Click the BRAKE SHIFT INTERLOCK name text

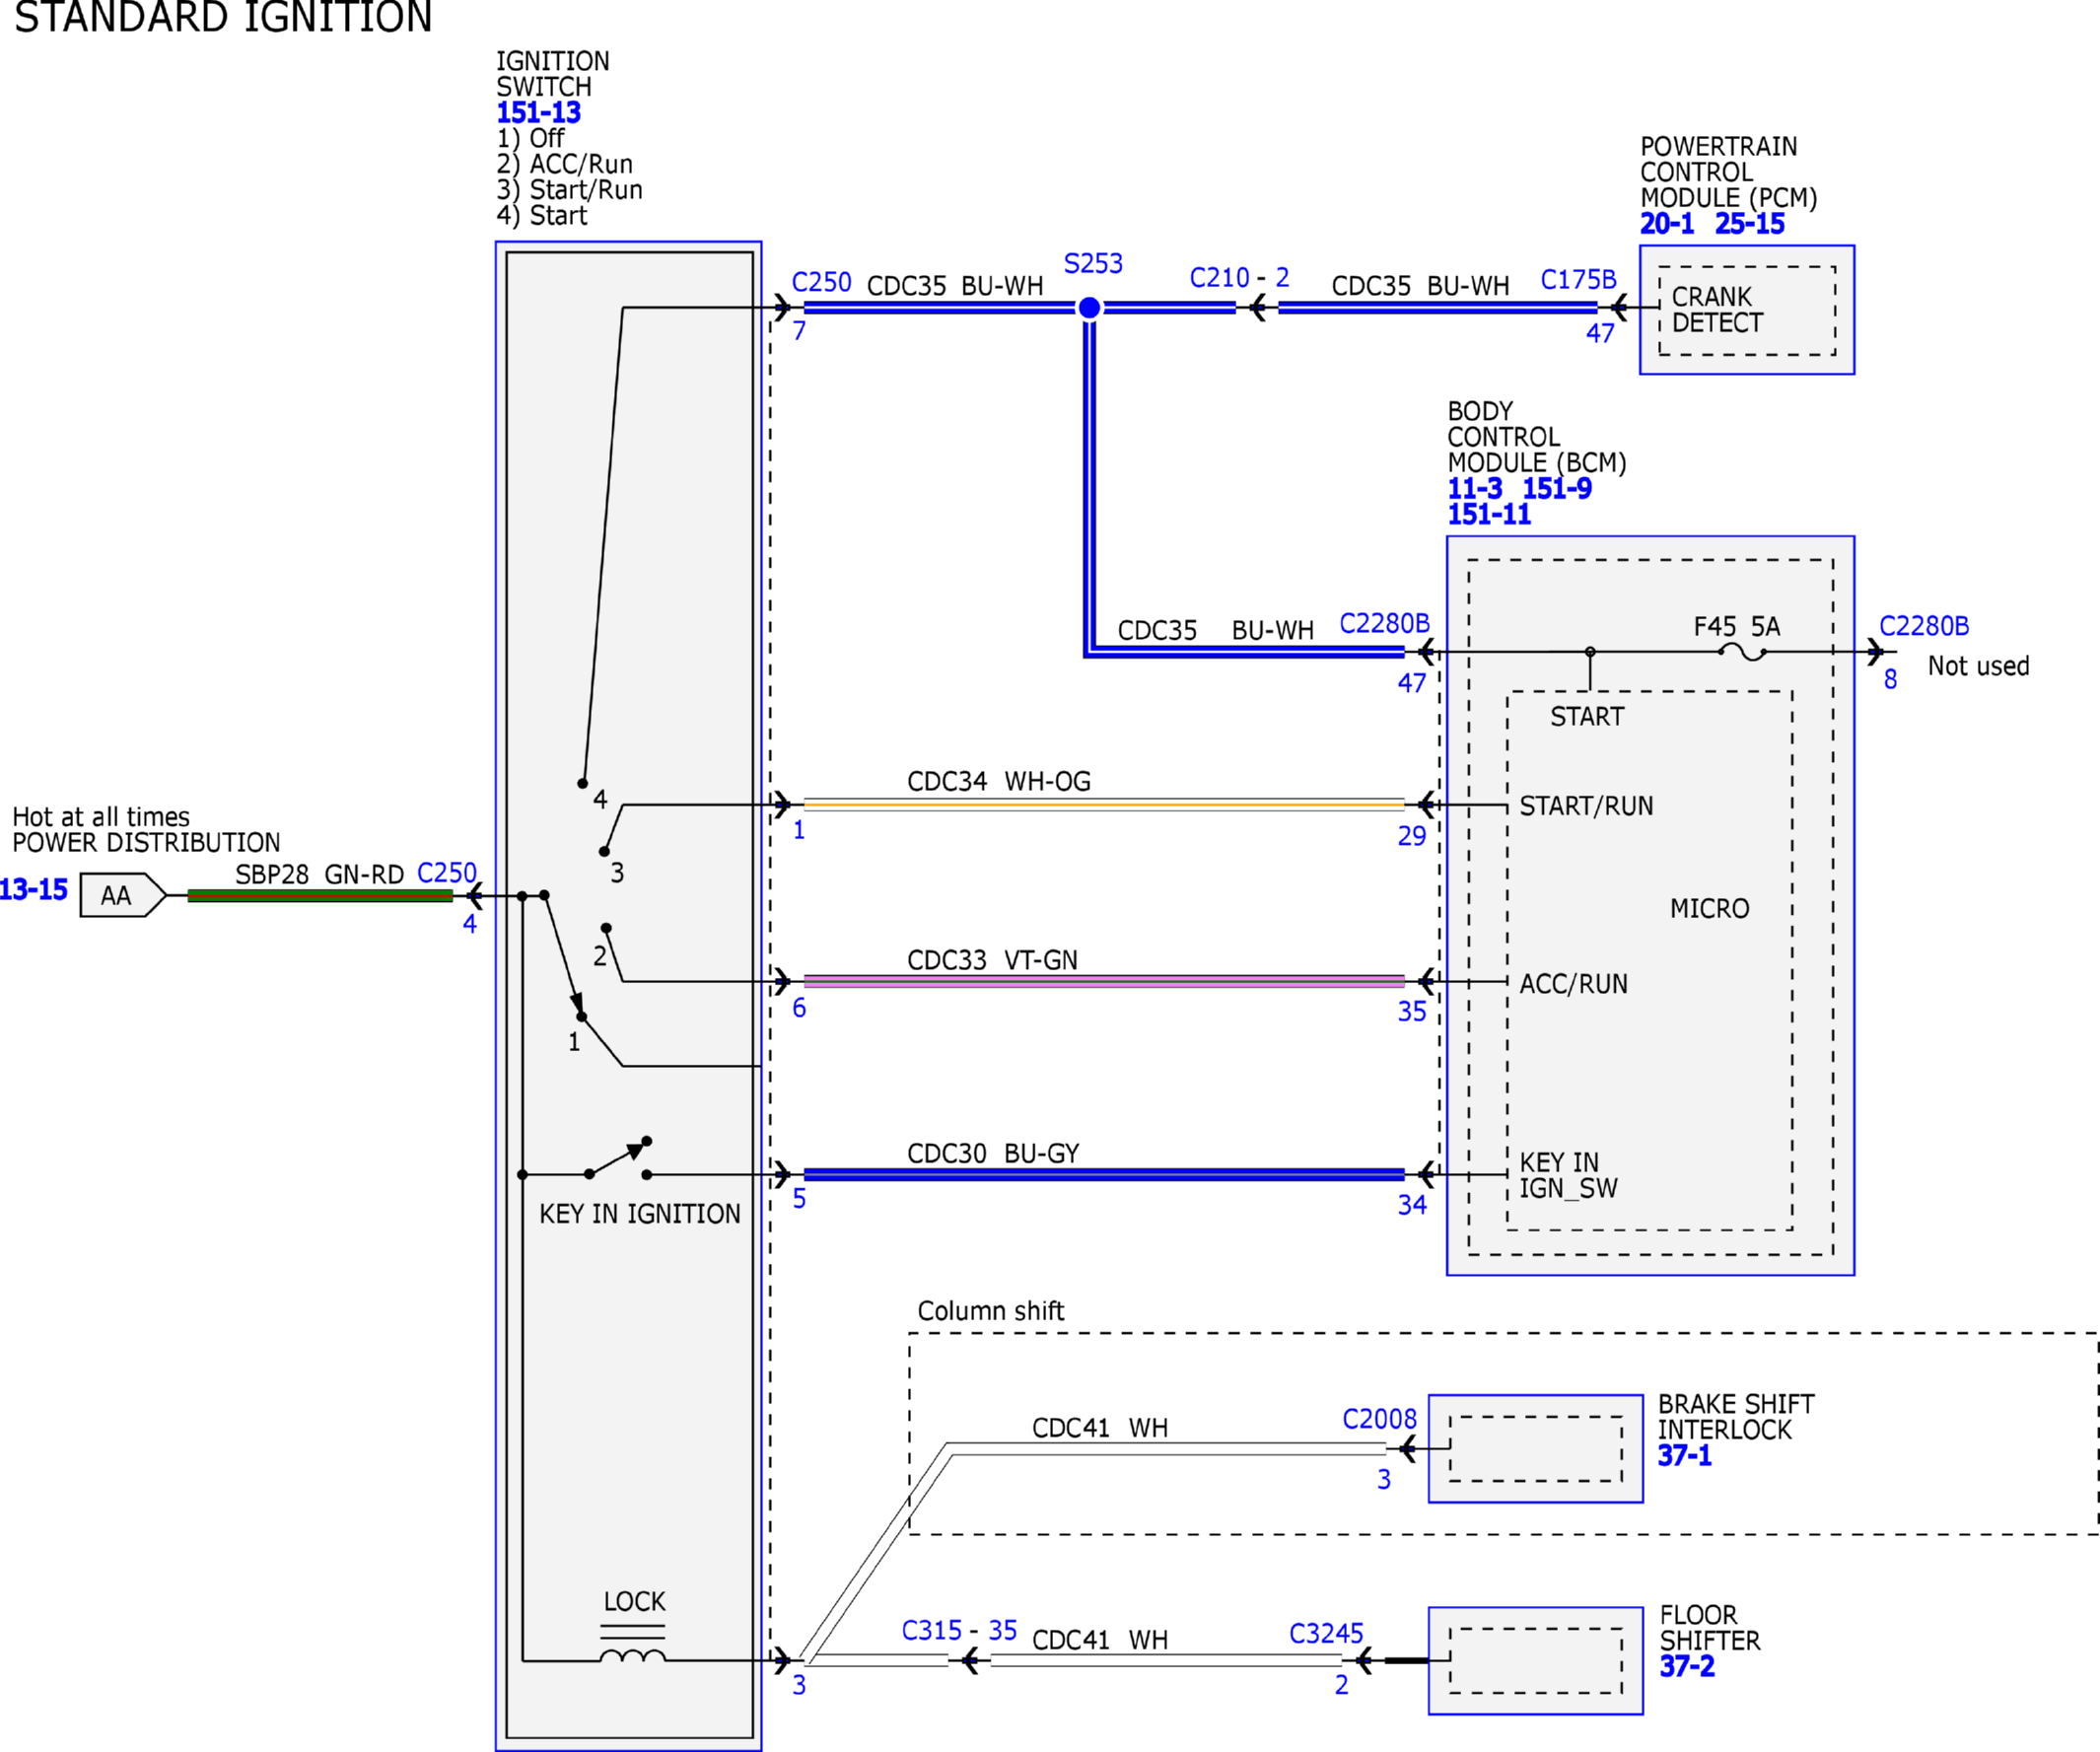click(1735, 1417)
